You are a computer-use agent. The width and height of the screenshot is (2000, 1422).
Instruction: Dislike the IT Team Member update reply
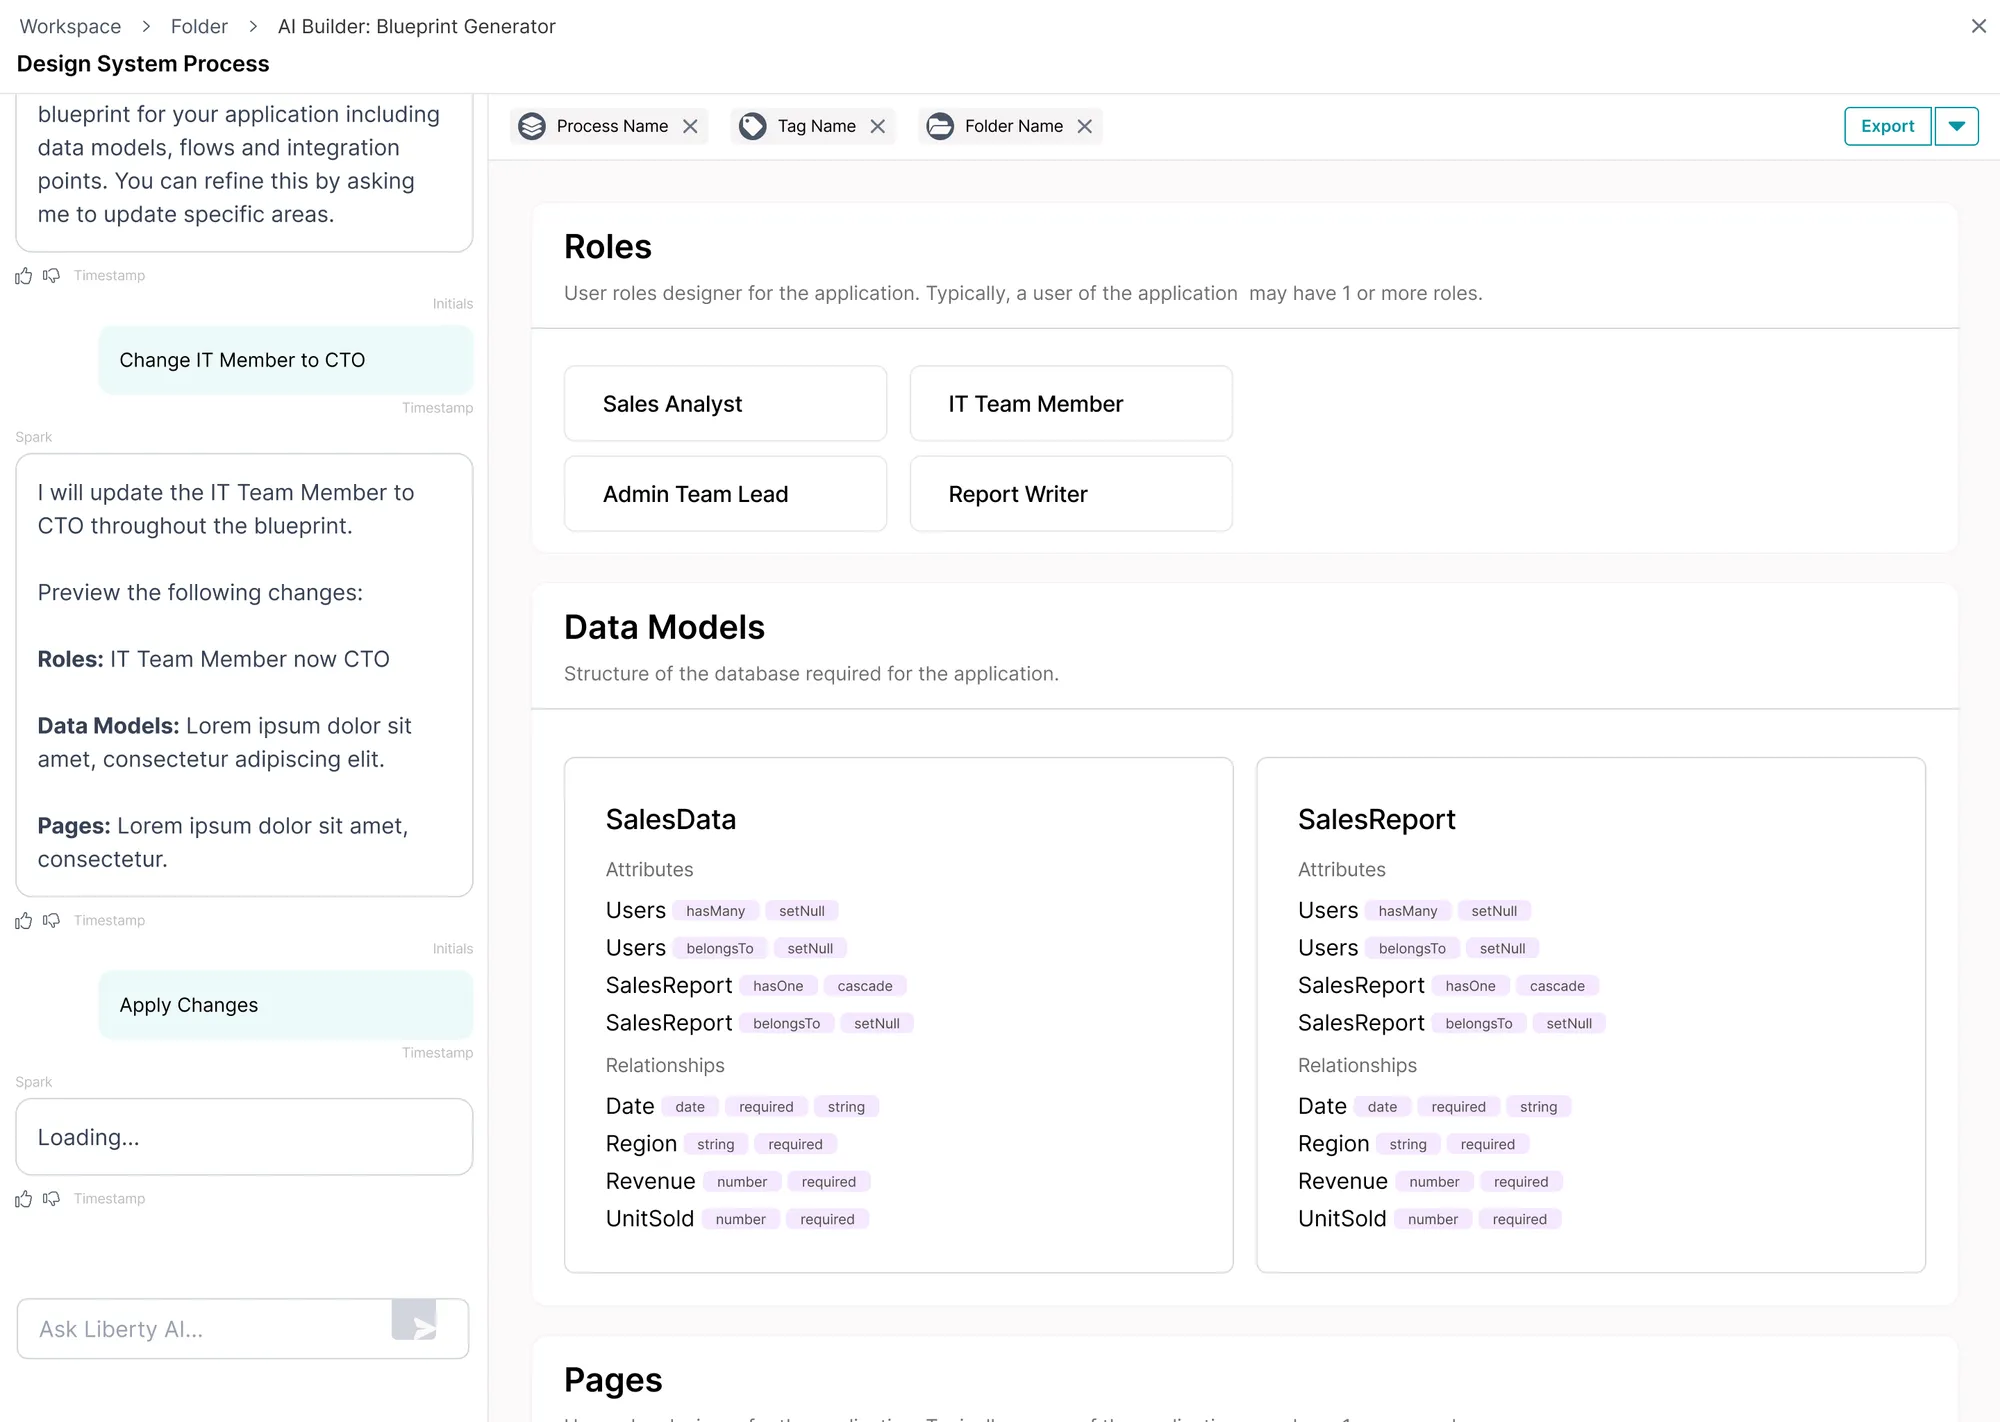pyautogui.click(x=51, y=921)
